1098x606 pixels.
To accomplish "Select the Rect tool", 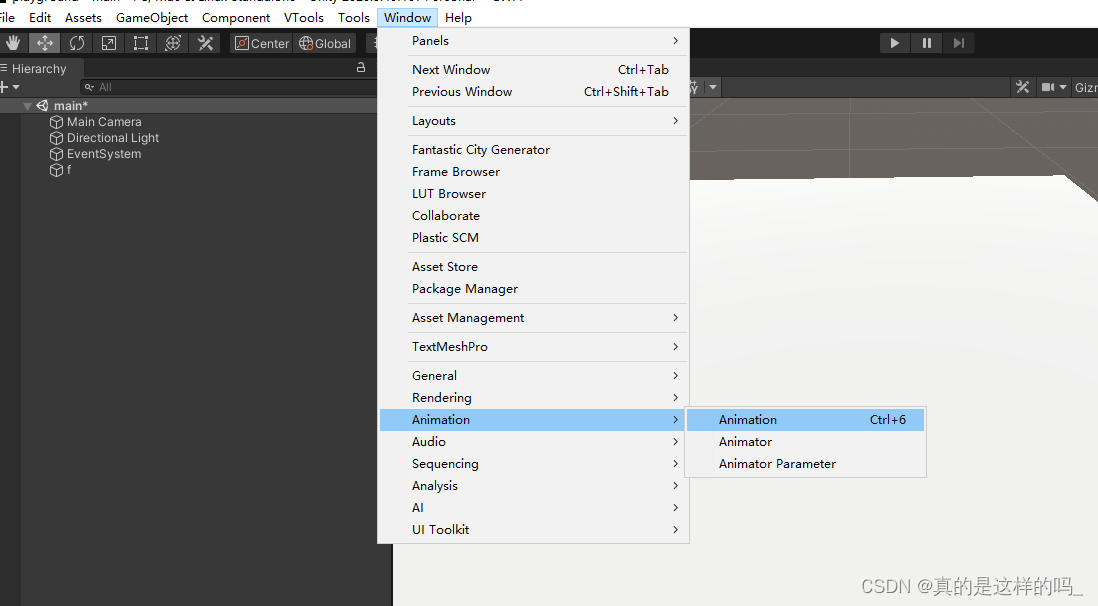I will (141, 43).
